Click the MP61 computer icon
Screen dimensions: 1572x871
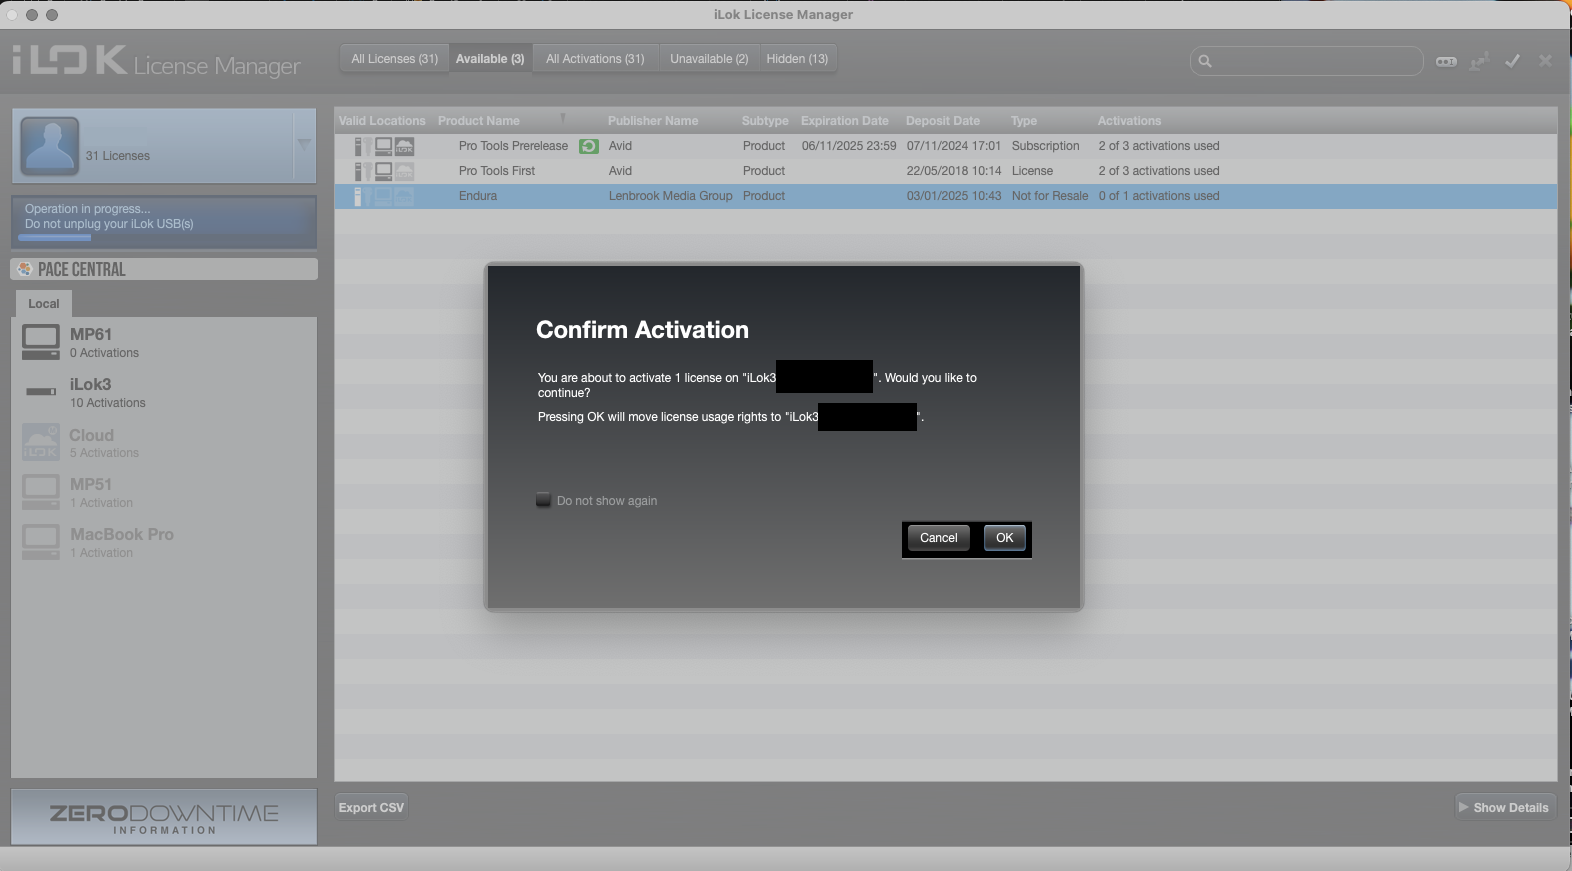[x=41, y=342]
